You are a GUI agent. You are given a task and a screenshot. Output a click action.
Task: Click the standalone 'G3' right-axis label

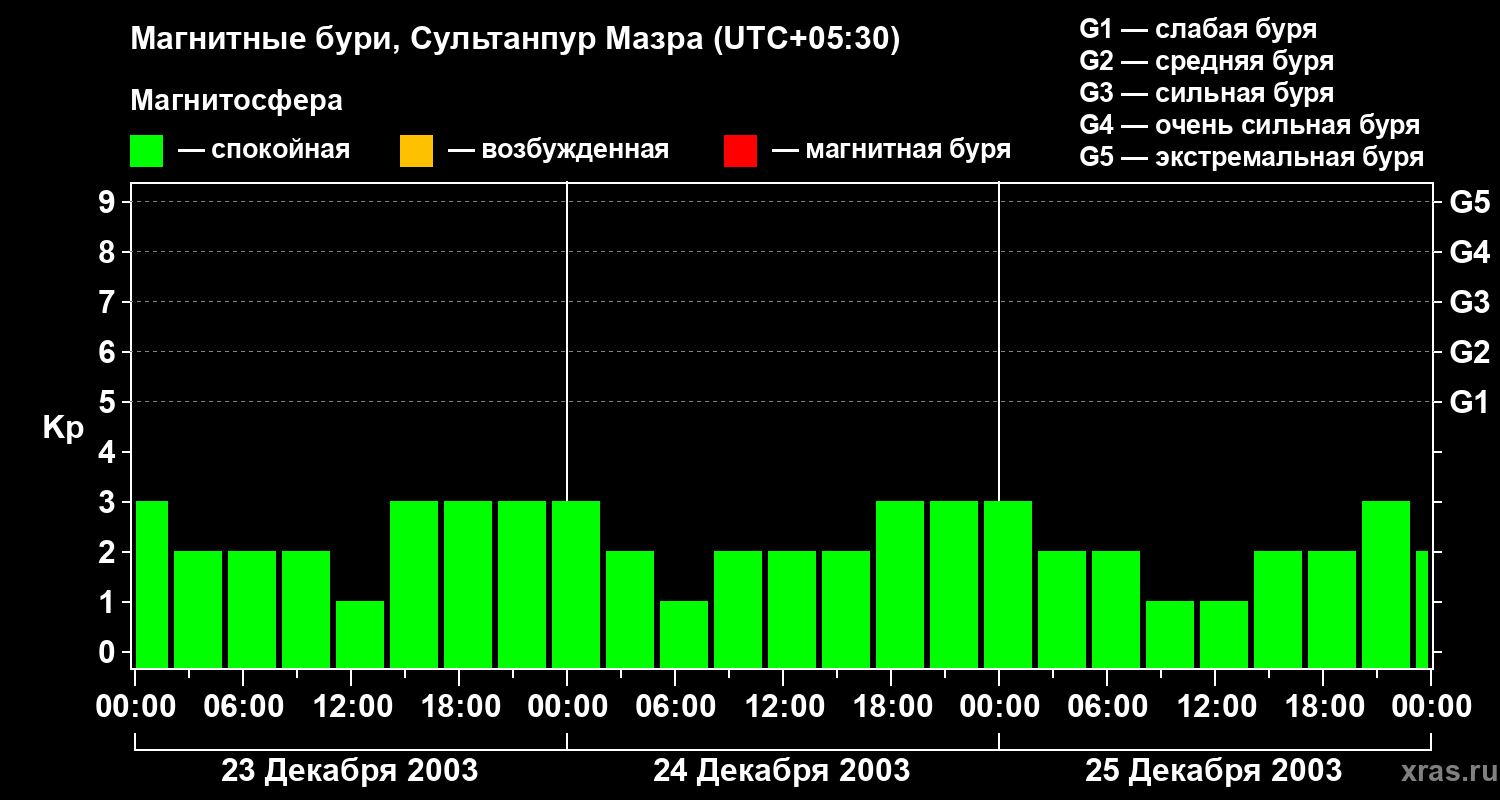click(1469, 302)
